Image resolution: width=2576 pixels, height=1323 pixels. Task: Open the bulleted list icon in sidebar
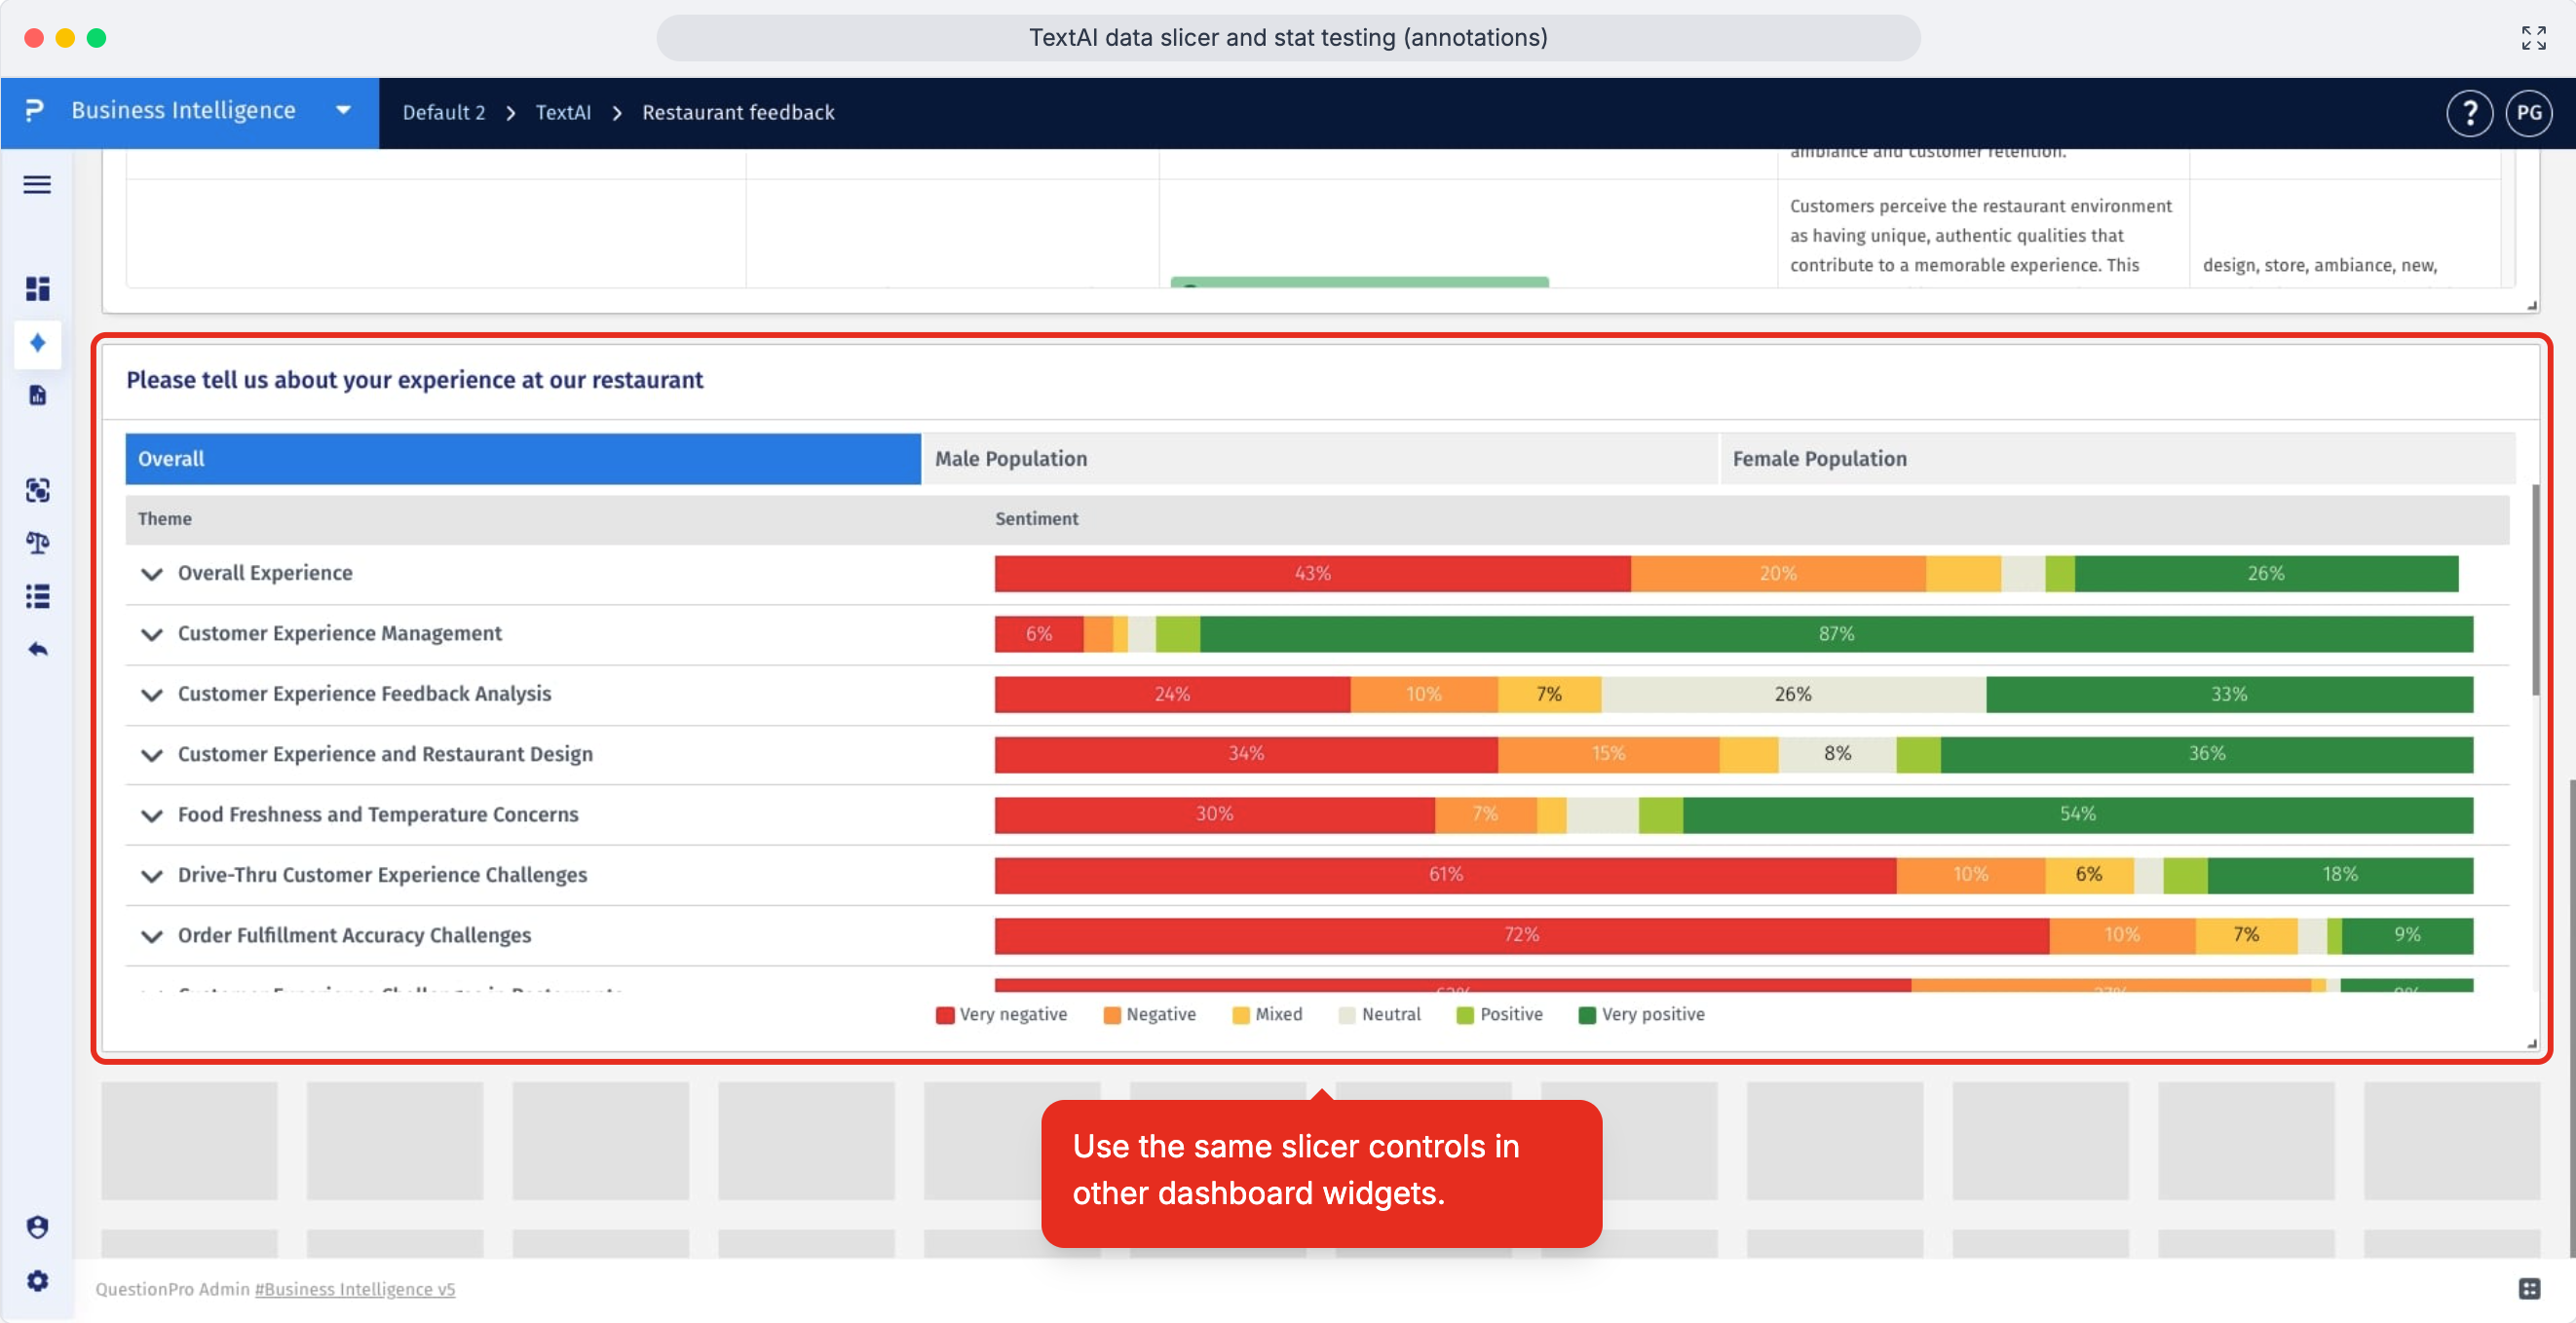pyautogui.click(x=37, y=596)
